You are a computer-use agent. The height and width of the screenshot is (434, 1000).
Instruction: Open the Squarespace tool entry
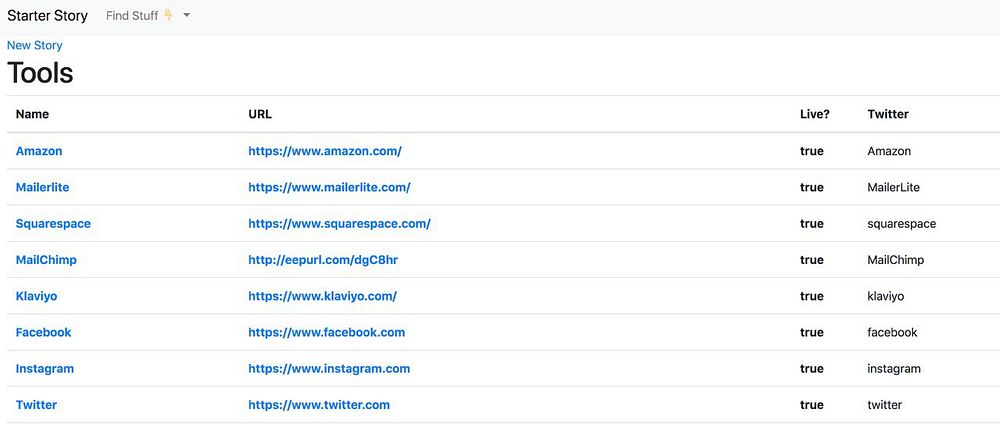(53, 224)
